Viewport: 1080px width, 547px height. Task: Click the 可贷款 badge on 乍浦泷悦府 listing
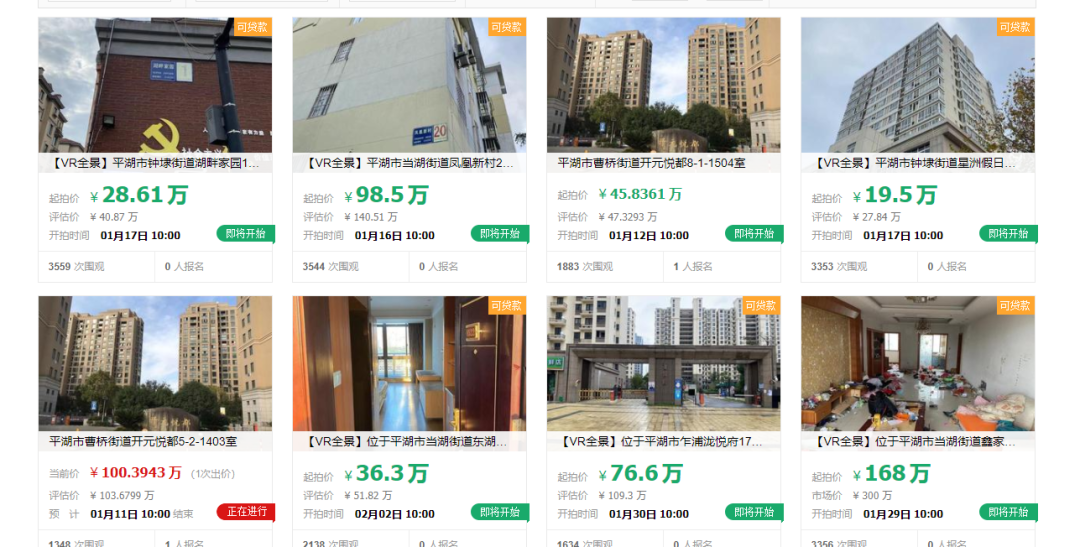point(761,305)
